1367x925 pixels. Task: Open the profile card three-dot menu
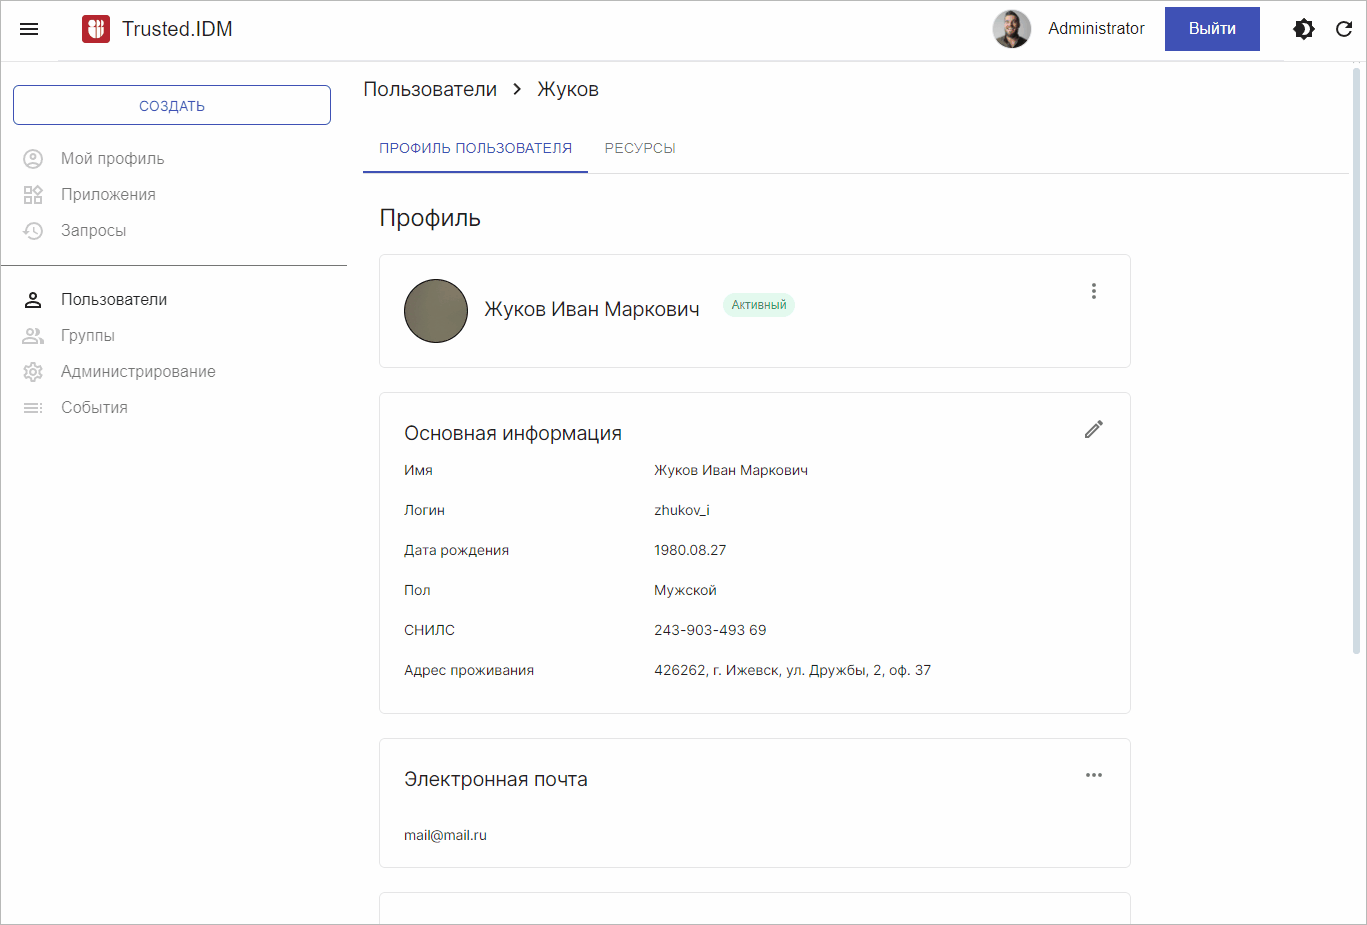1093,291
